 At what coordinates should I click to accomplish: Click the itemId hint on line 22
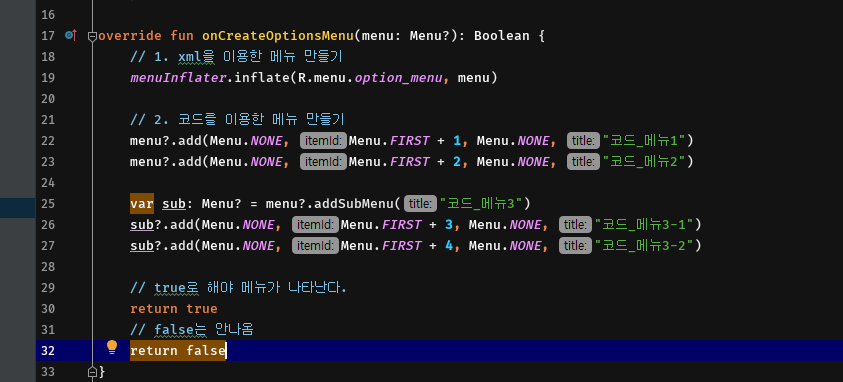(x=323, y=141)
